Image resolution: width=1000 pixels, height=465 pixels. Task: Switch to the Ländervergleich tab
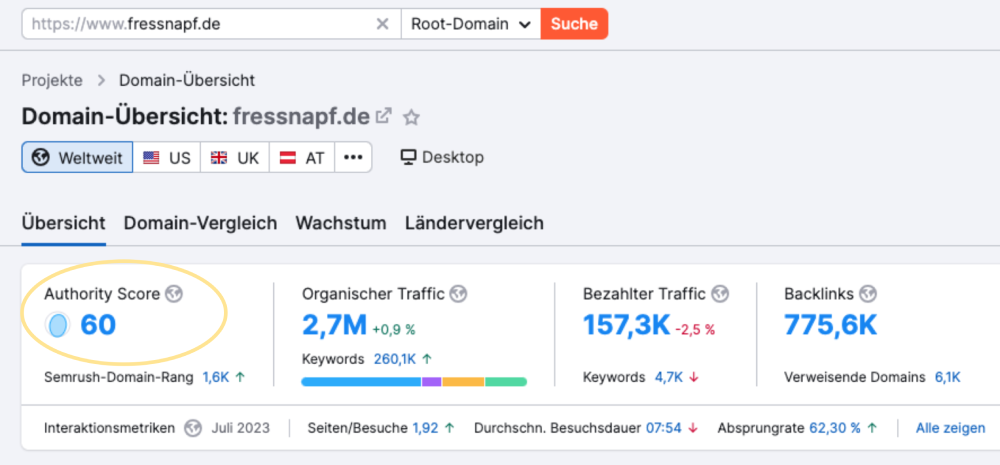pos(474,223)
